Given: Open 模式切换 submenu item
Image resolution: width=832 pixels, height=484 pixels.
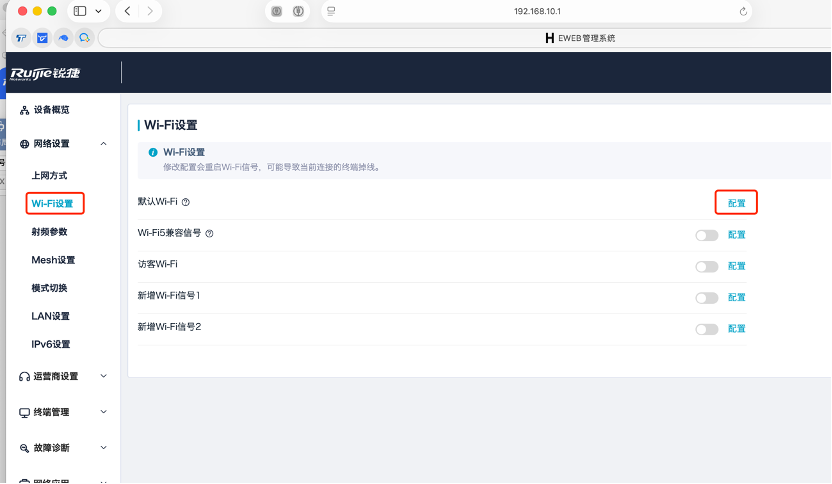Looking at the screenshot, I should tap(49, 288).
